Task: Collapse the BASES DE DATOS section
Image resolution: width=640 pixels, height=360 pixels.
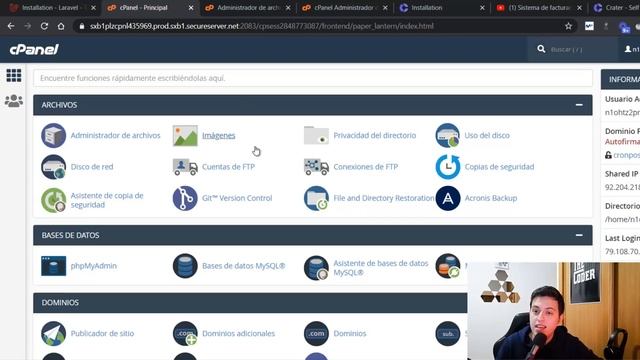Action: point(579,235)
